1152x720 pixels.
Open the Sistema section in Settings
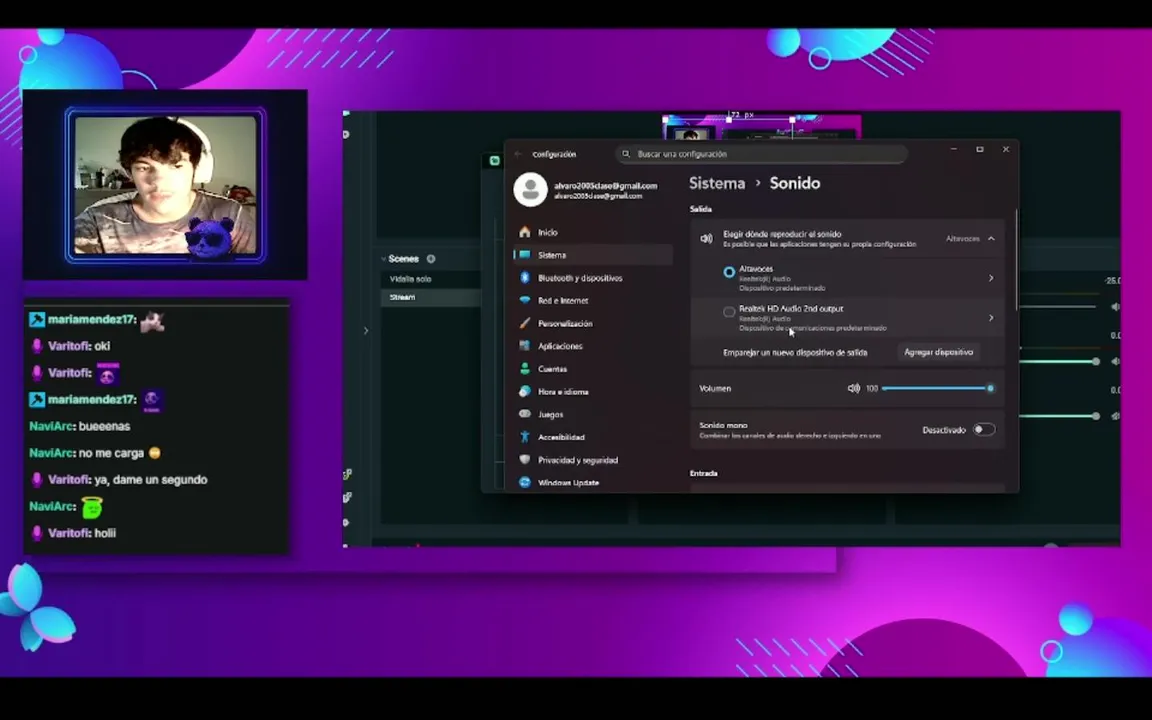[593, 255]
